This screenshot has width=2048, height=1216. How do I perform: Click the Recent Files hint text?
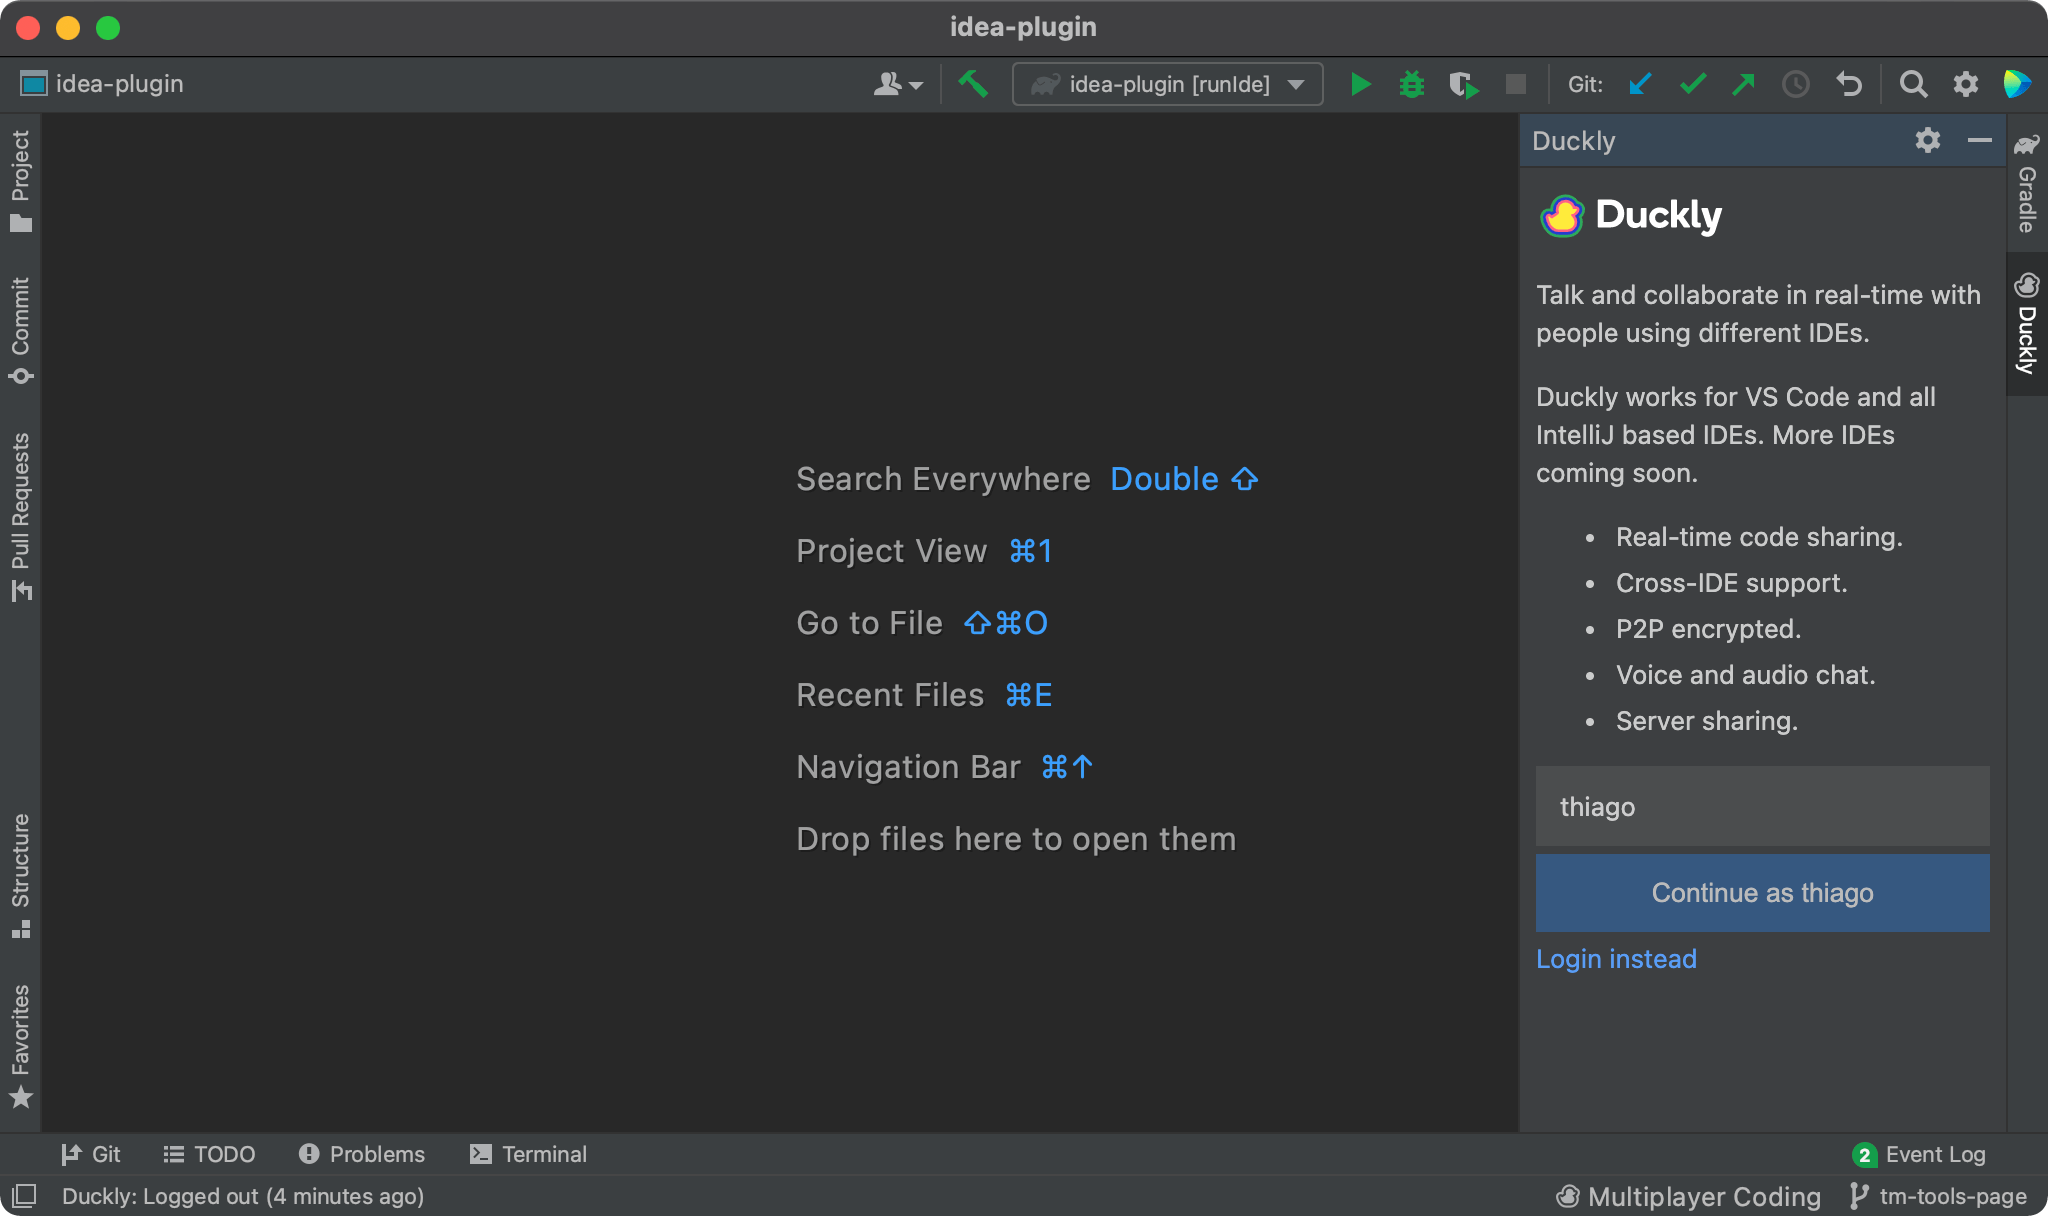coord(890,695)
